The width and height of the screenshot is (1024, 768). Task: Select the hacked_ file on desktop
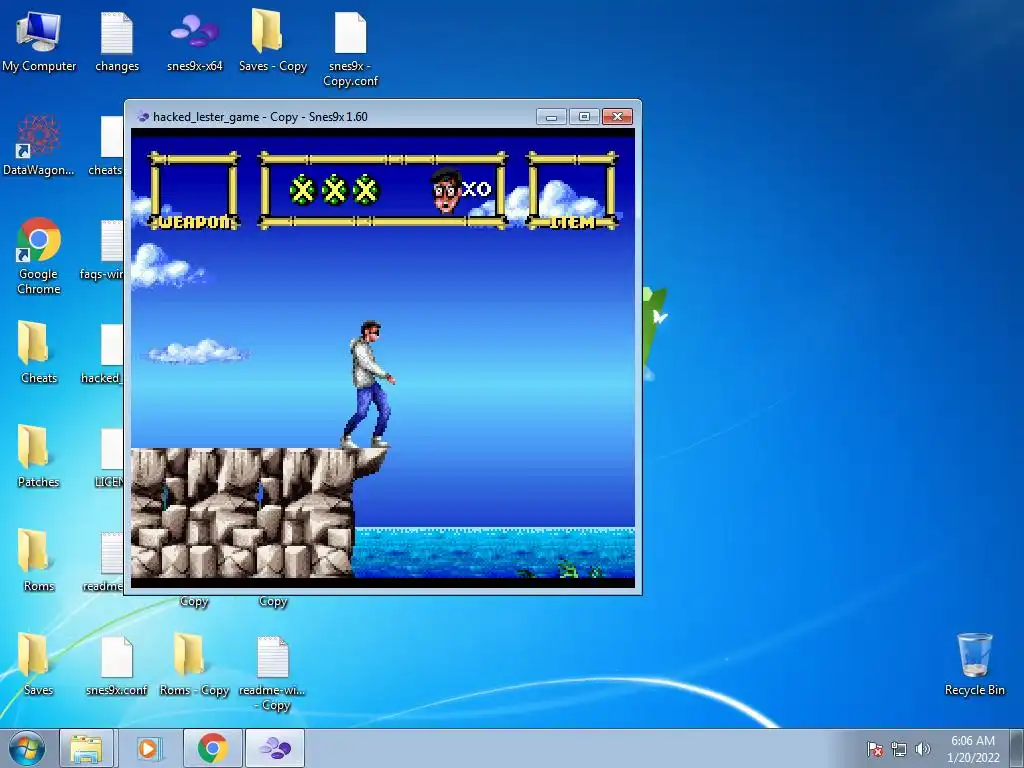click(x=104, y=353)
